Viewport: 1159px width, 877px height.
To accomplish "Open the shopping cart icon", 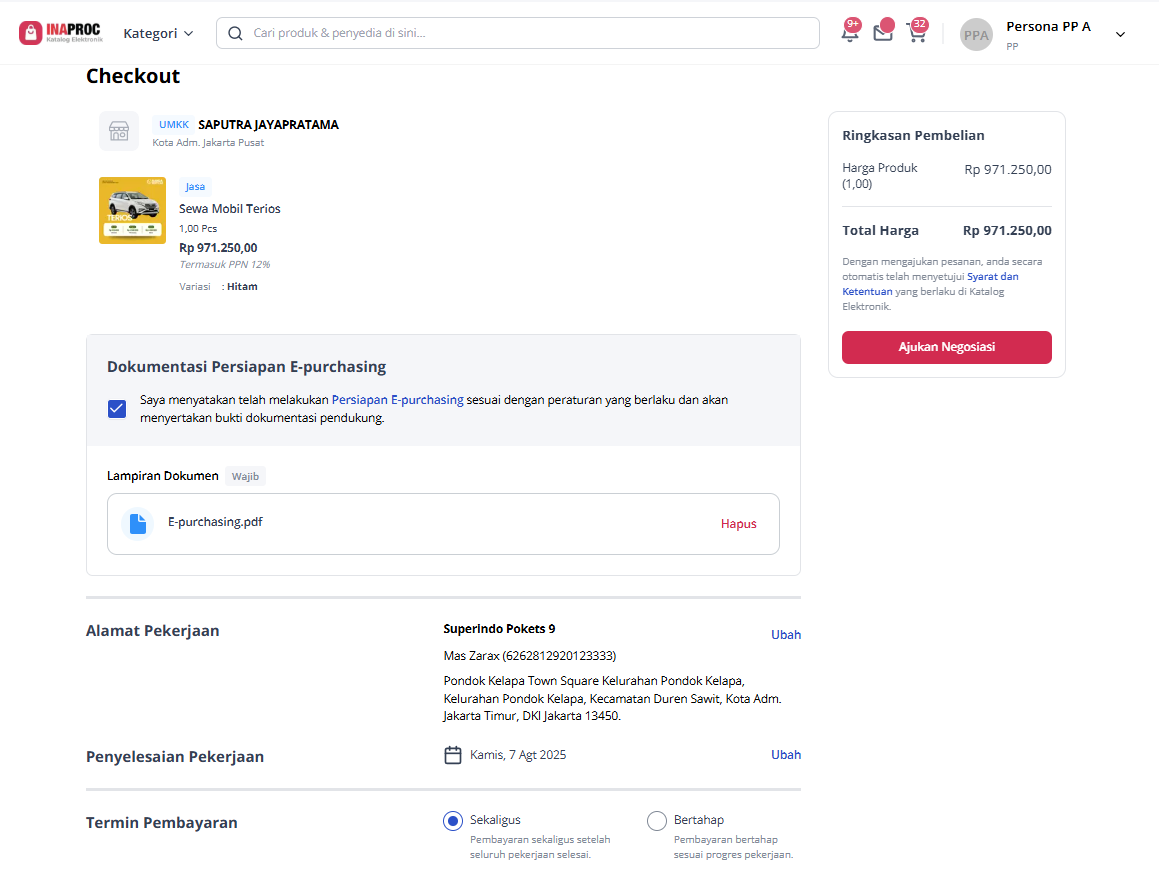I will pyautogui.click(x=917, y=32).
